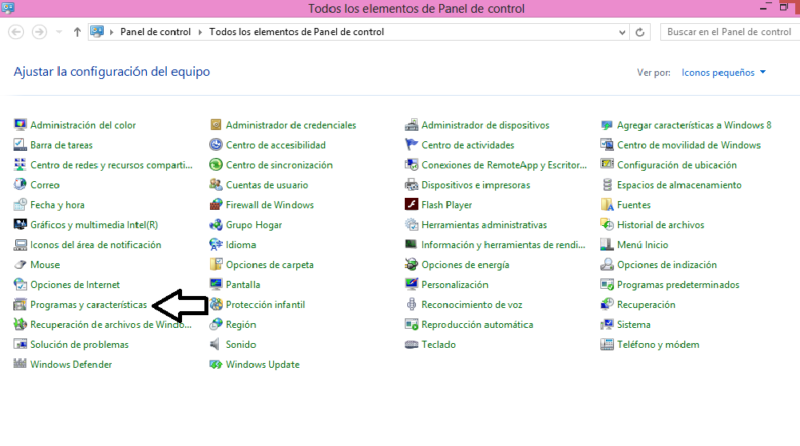
Task: Click the Flash Player icon
Action: (x=411, y=205)
